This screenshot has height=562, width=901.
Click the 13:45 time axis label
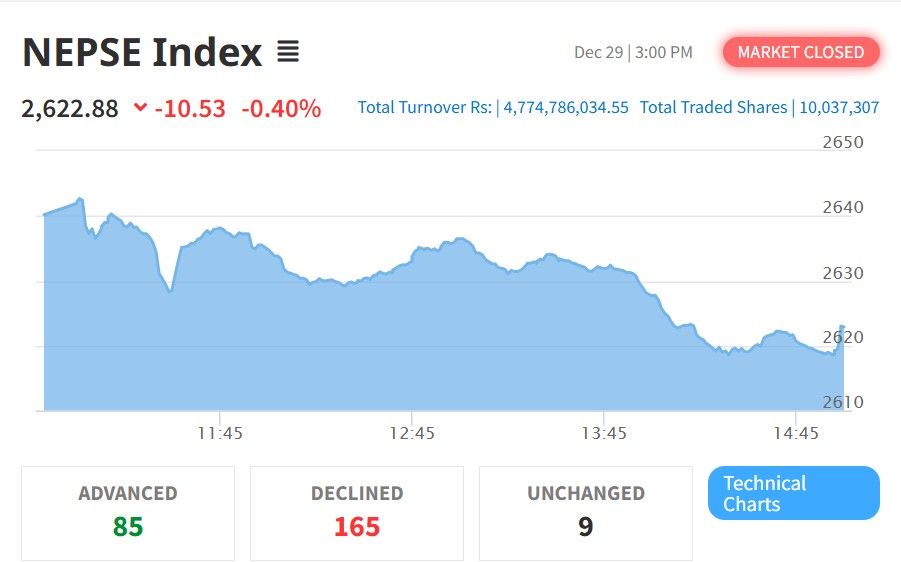tap(604, 433)
